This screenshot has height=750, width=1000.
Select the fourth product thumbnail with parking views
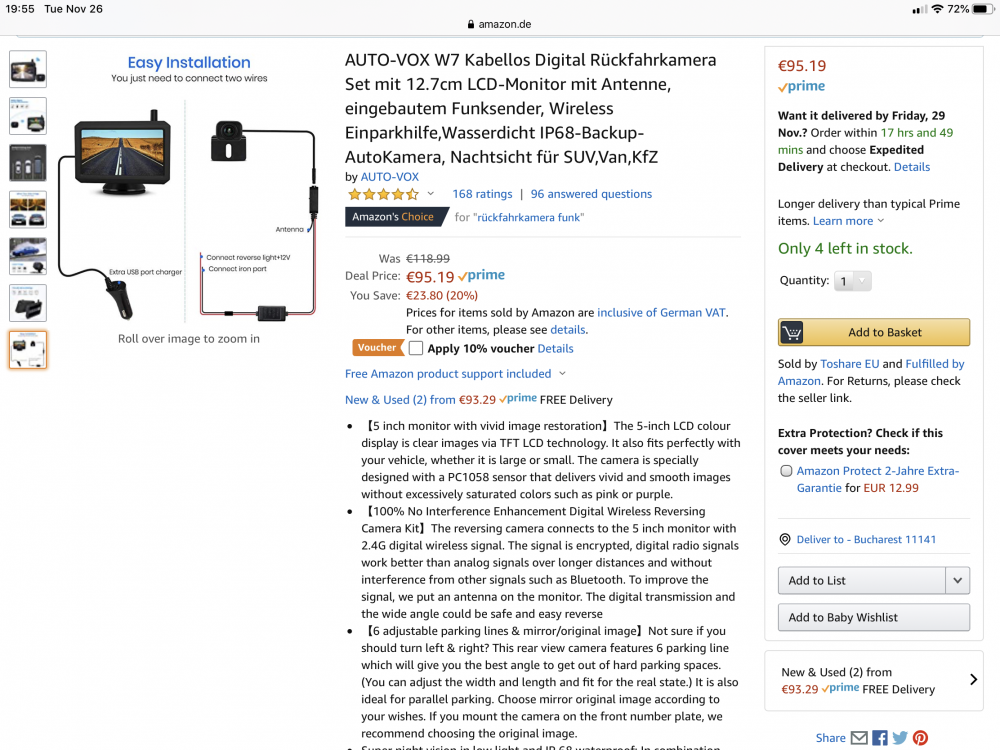click(28, 209)
